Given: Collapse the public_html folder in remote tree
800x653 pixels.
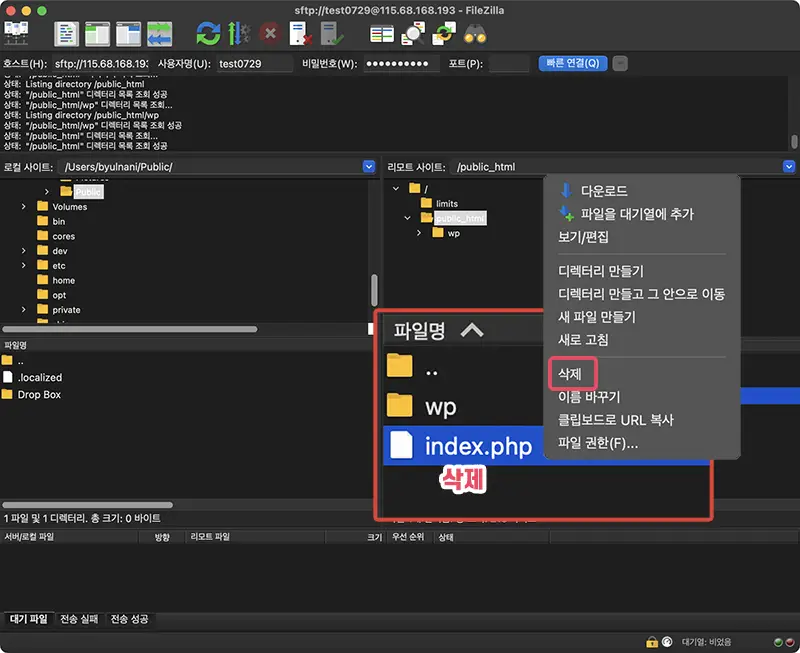Looking at the screenshot, I should pyautogui.click(x=407, y=218).
